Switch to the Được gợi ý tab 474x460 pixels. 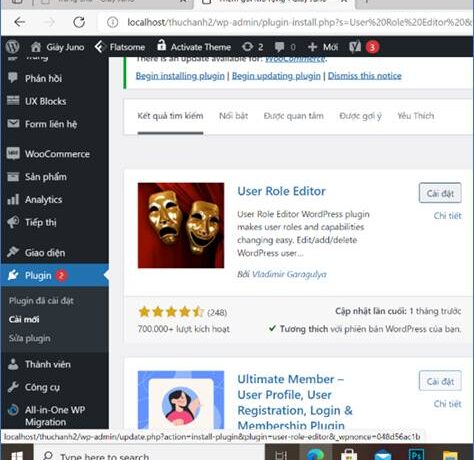point(360,116)
